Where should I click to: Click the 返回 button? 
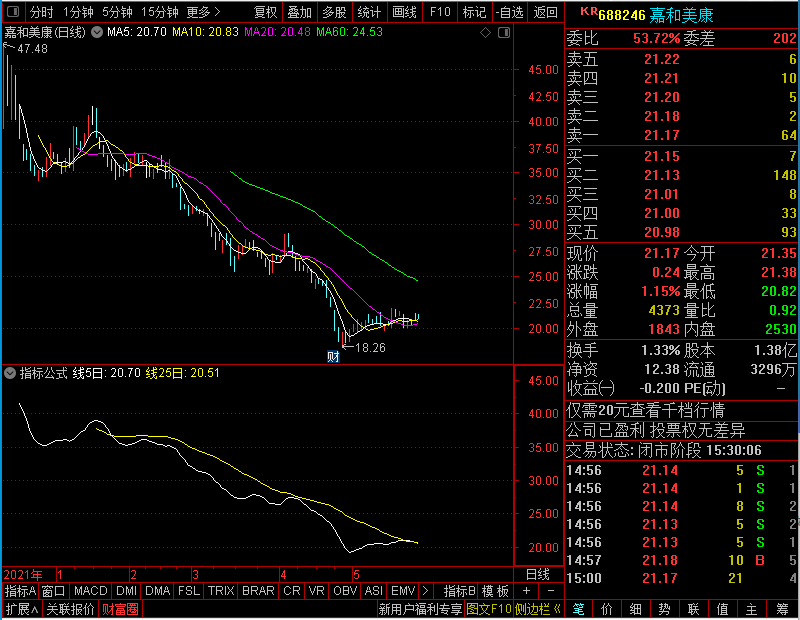pos(545,12)
